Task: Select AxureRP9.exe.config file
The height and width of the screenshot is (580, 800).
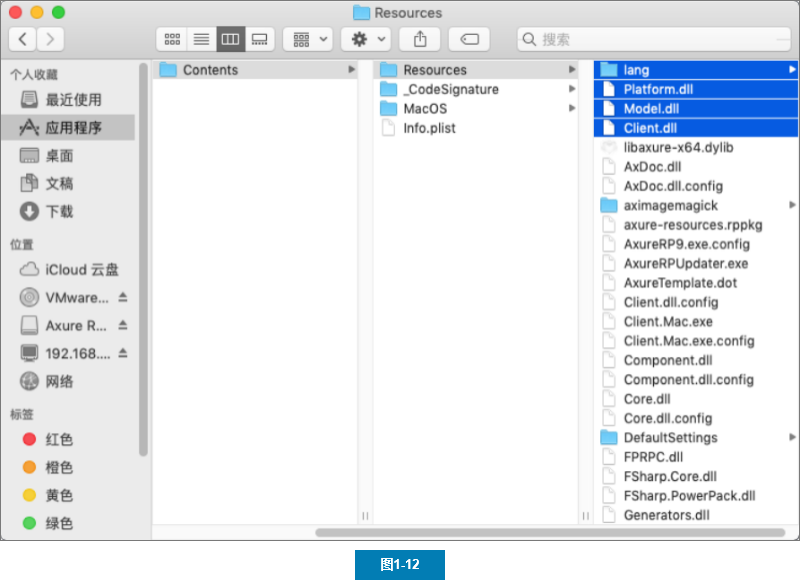Action: pos(696,244)
